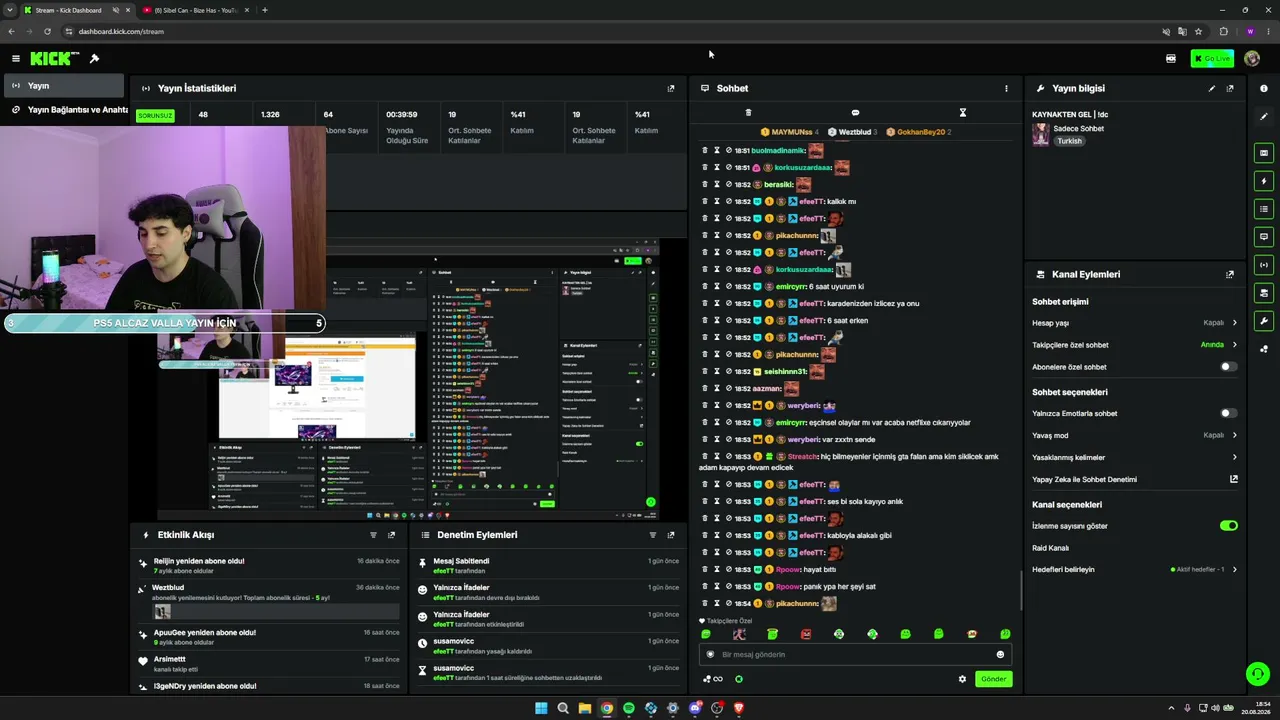Viewport: 1280px width, 720px height.
Task: Click the Raid Kanalı option
Action: [x=1050, y=548]
